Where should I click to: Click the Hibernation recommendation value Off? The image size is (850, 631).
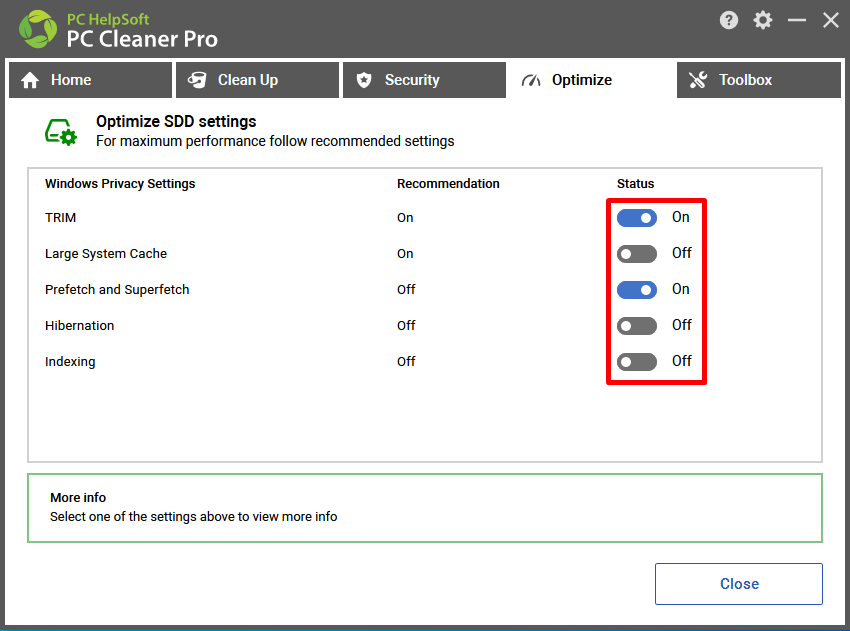pyautogui.click(x=406, y=326)
